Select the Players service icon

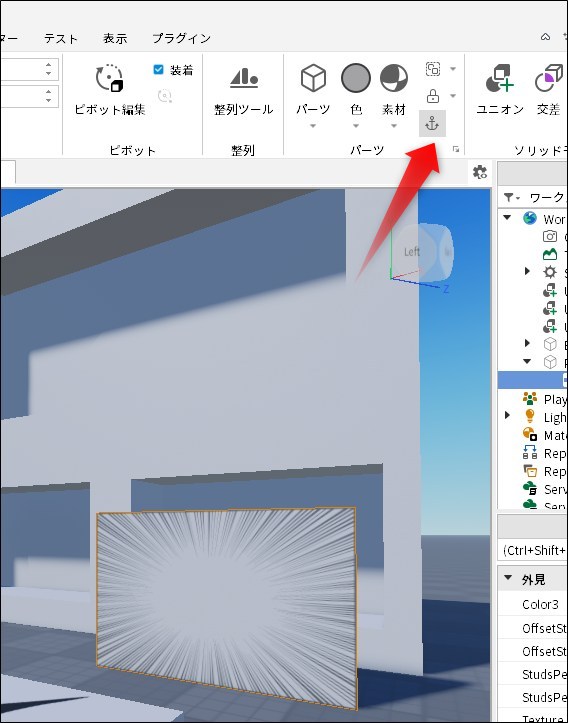pos(530,398)
